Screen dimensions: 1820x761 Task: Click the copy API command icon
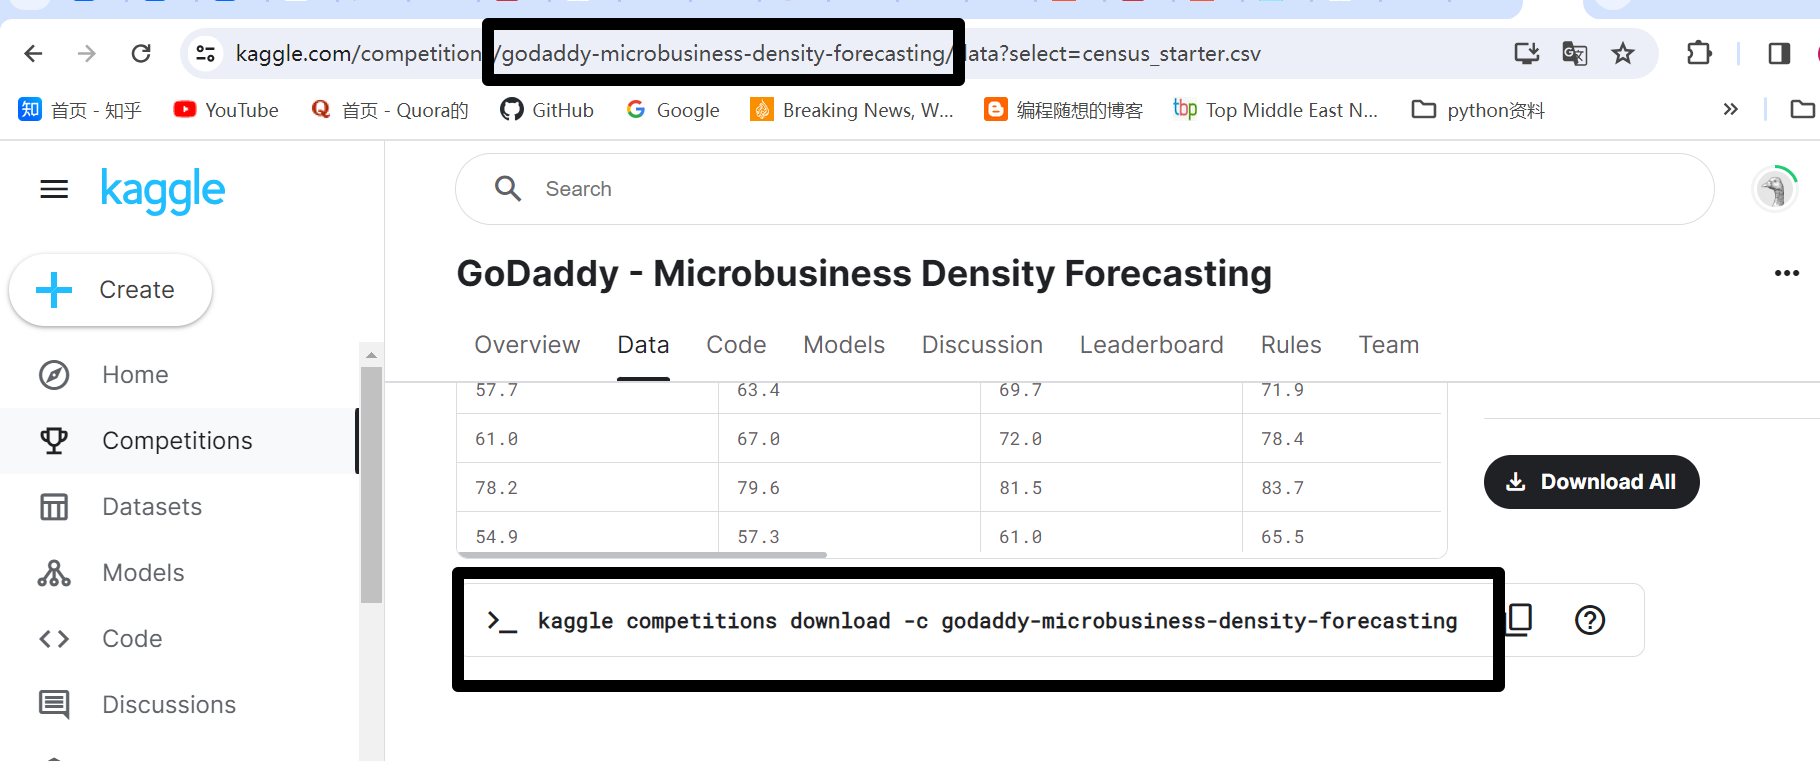coord(1520,620)
